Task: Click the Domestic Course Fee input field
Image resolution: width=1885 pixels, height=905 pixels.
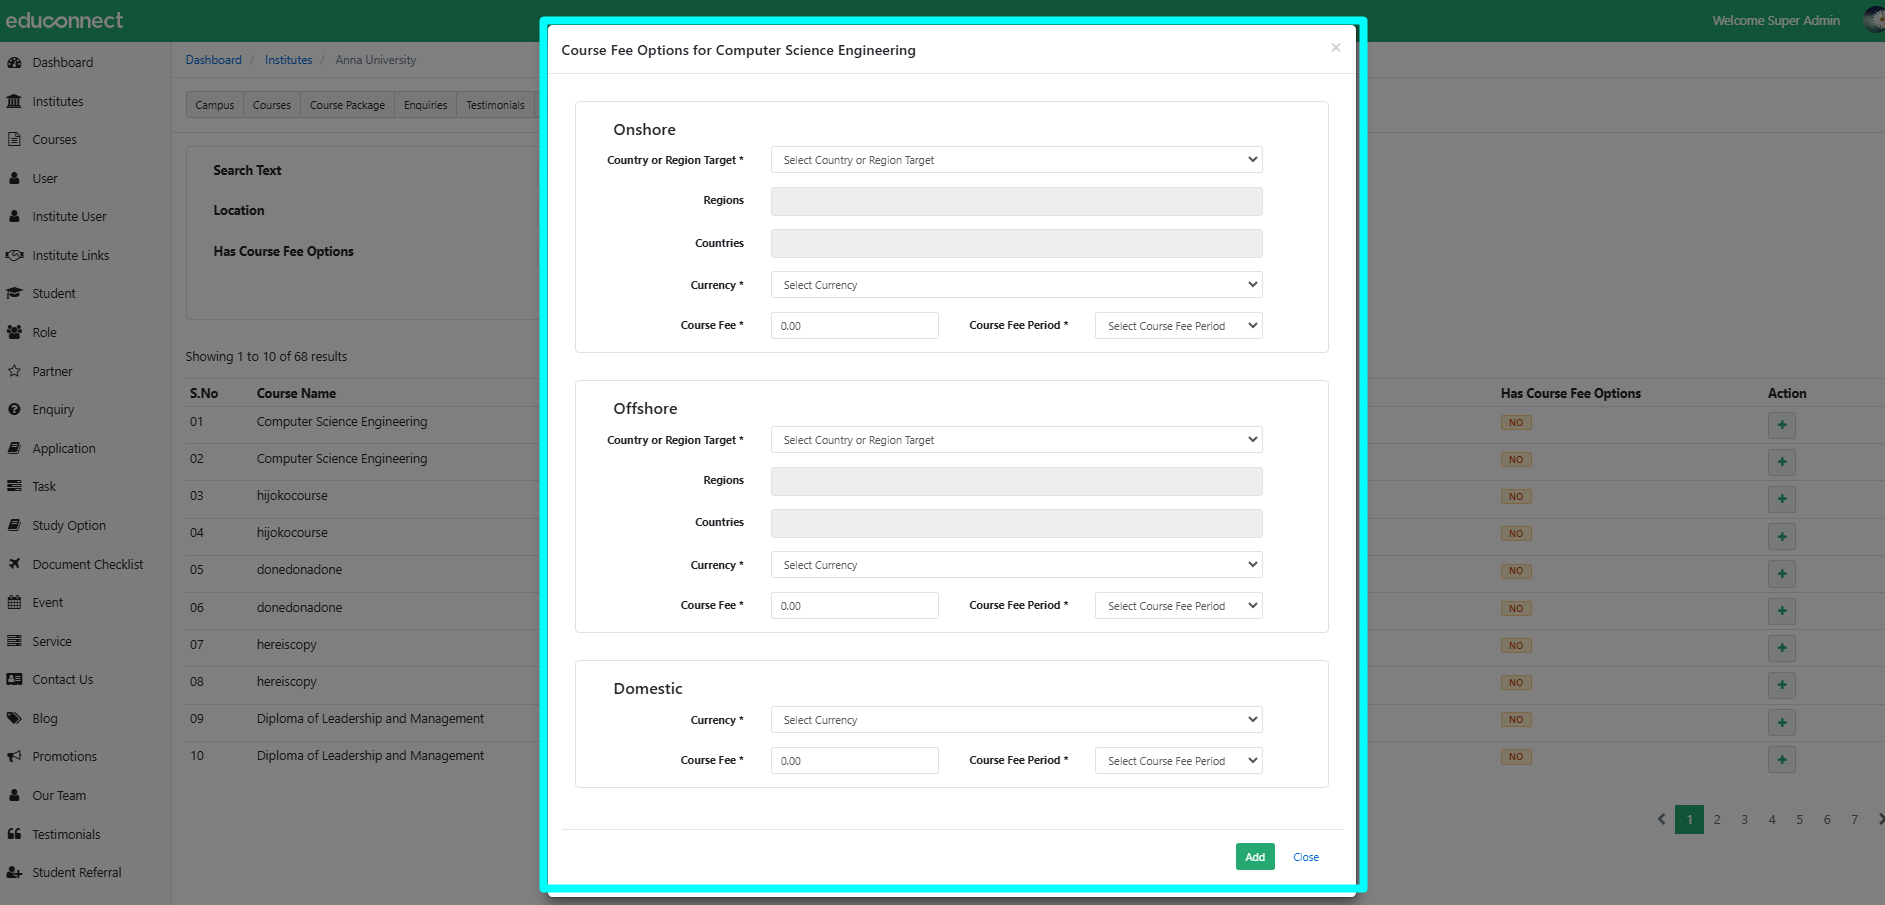Action: (855, 761)
